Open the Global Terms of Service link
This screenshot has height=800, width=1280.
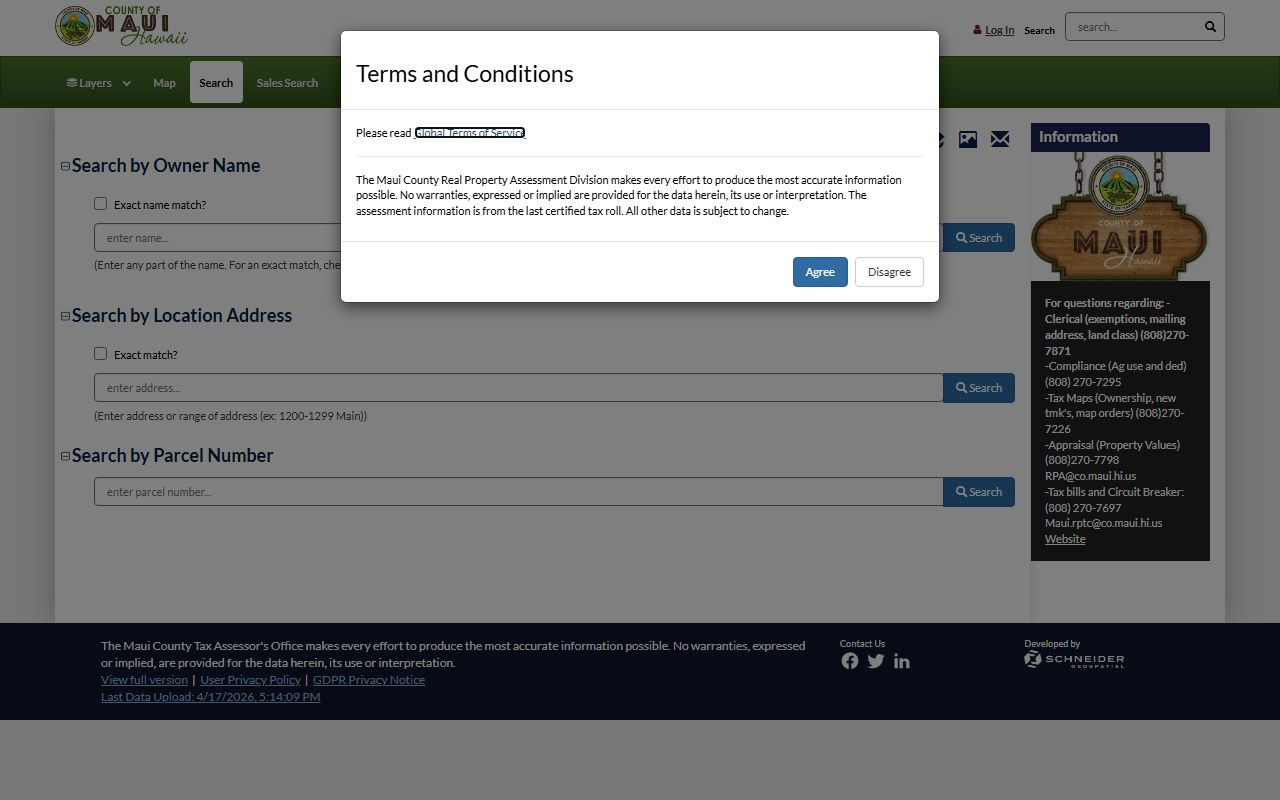[470, 133]
